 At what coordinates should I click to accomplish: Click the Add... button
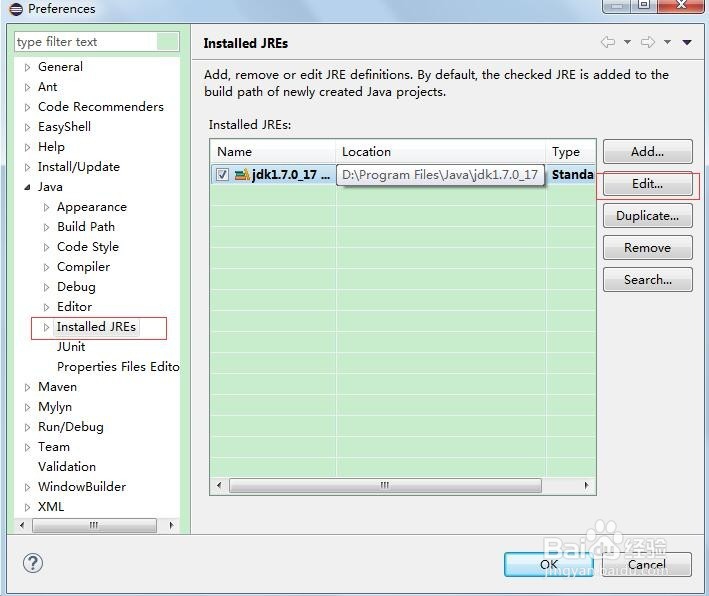click(648, 151)
